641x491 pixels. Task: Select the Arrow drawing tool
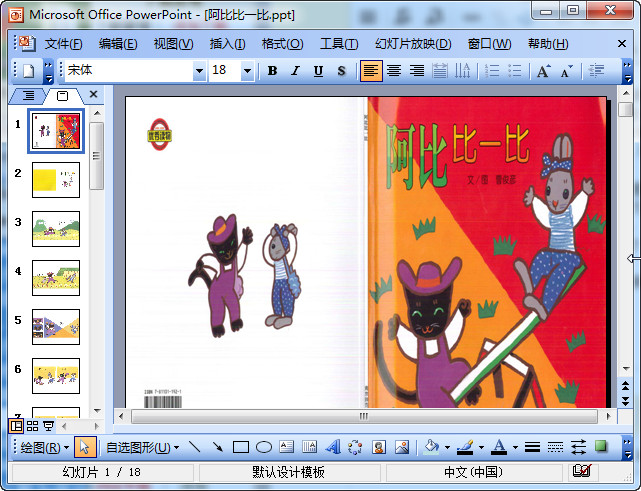[x=217, y=447]
